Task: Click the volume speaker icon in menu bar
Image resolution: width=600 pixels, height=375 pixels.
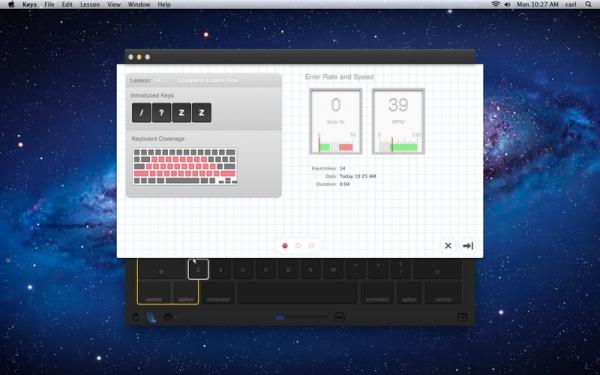Action: [x=507, y=4]
